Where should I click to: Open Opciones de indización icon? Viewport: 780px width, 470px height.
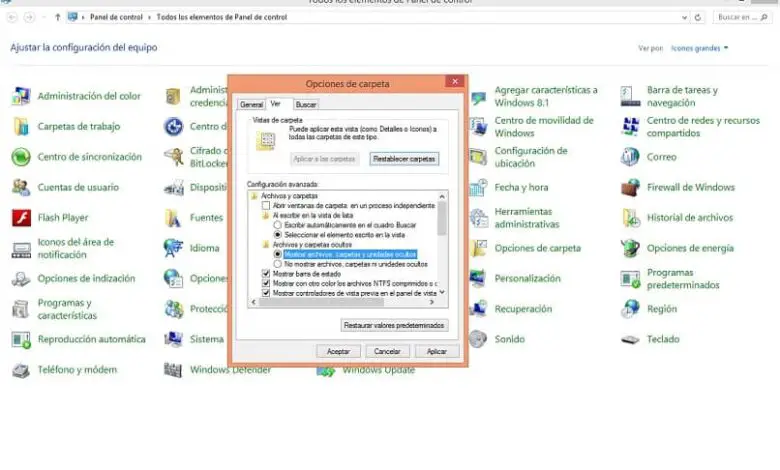point(21,279)
